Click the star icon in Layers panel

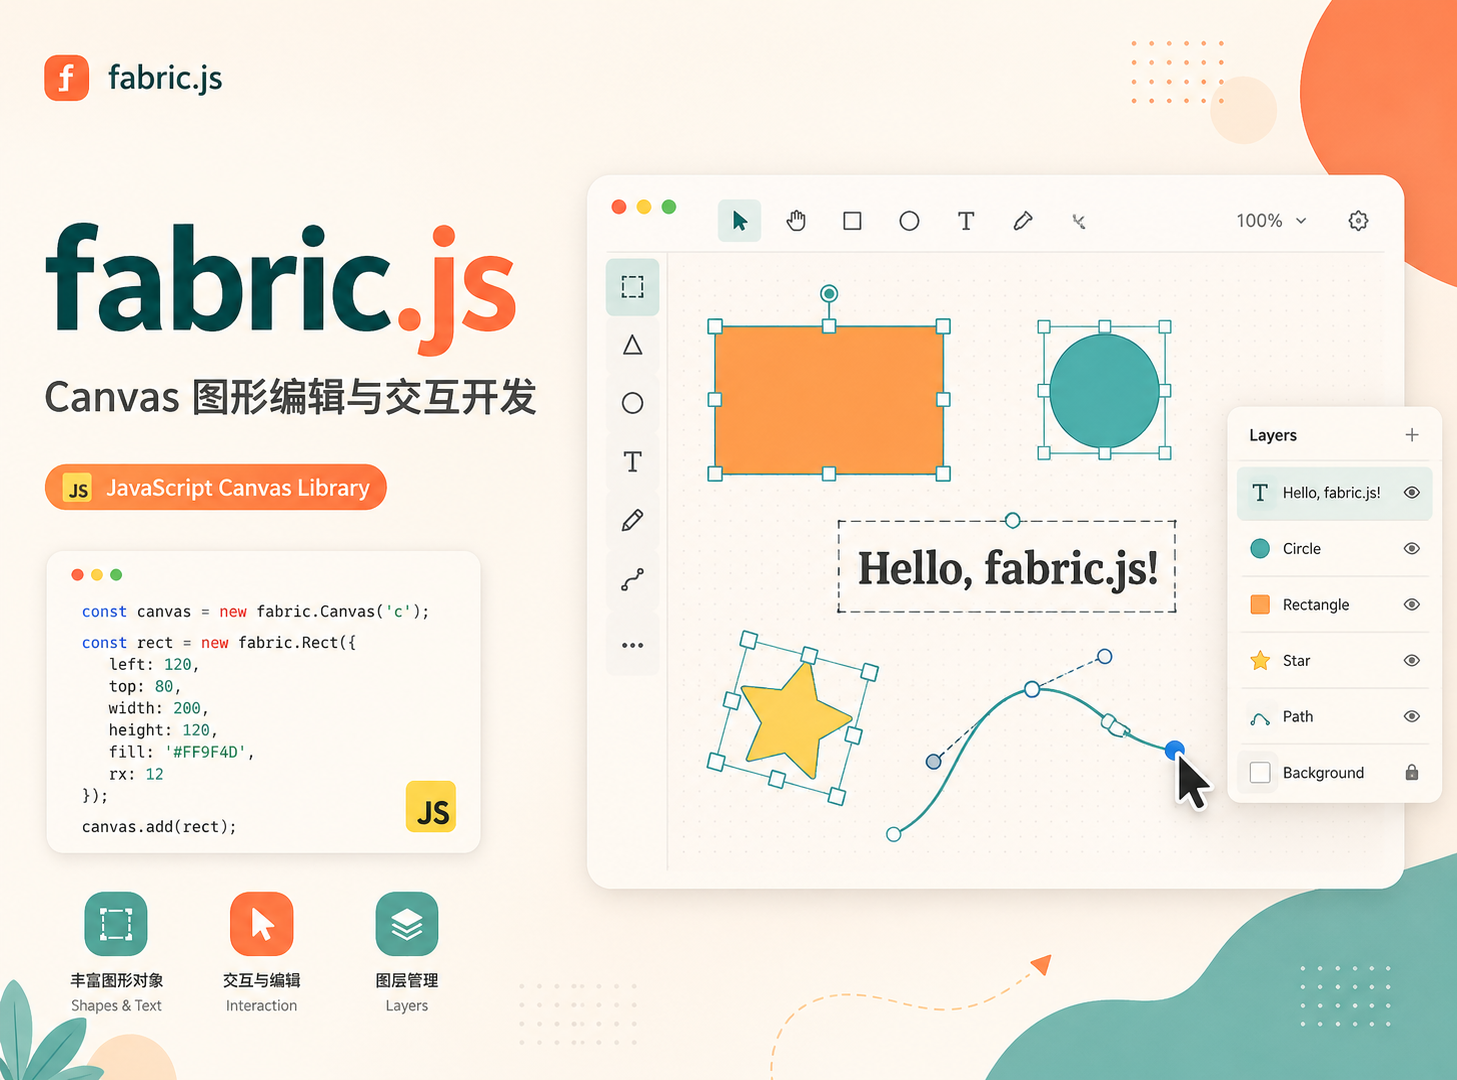click(x=1260, y=661)
